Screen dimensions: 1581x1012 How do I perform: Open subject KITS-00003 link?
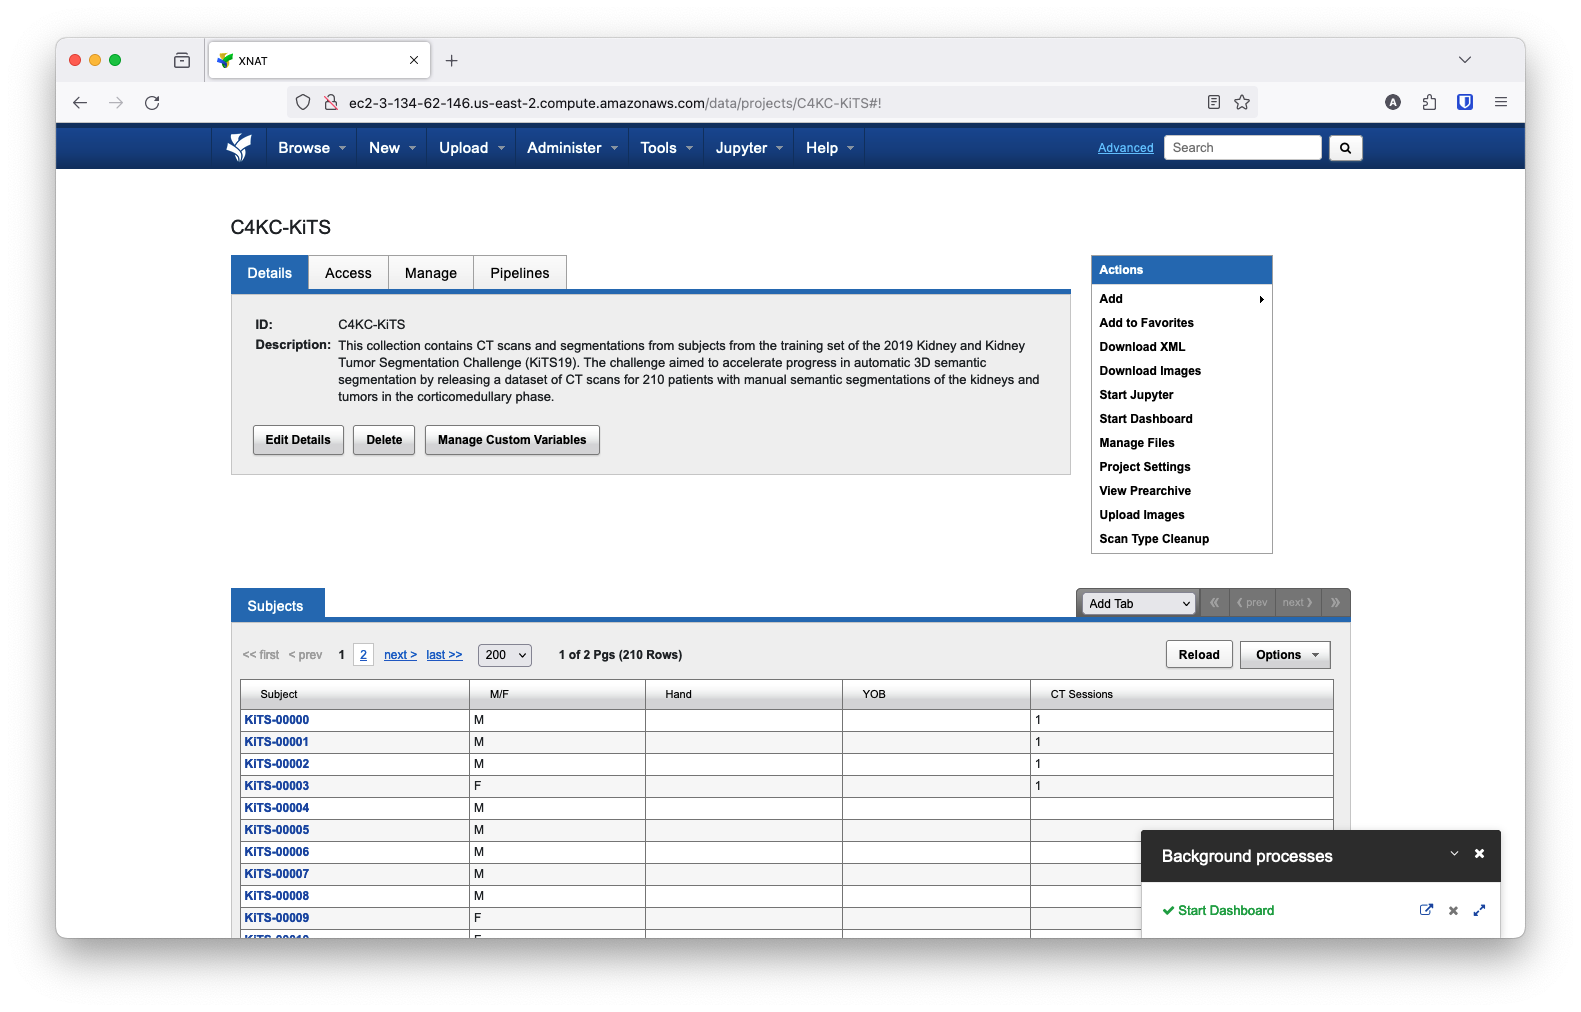(x=277, y=786)
